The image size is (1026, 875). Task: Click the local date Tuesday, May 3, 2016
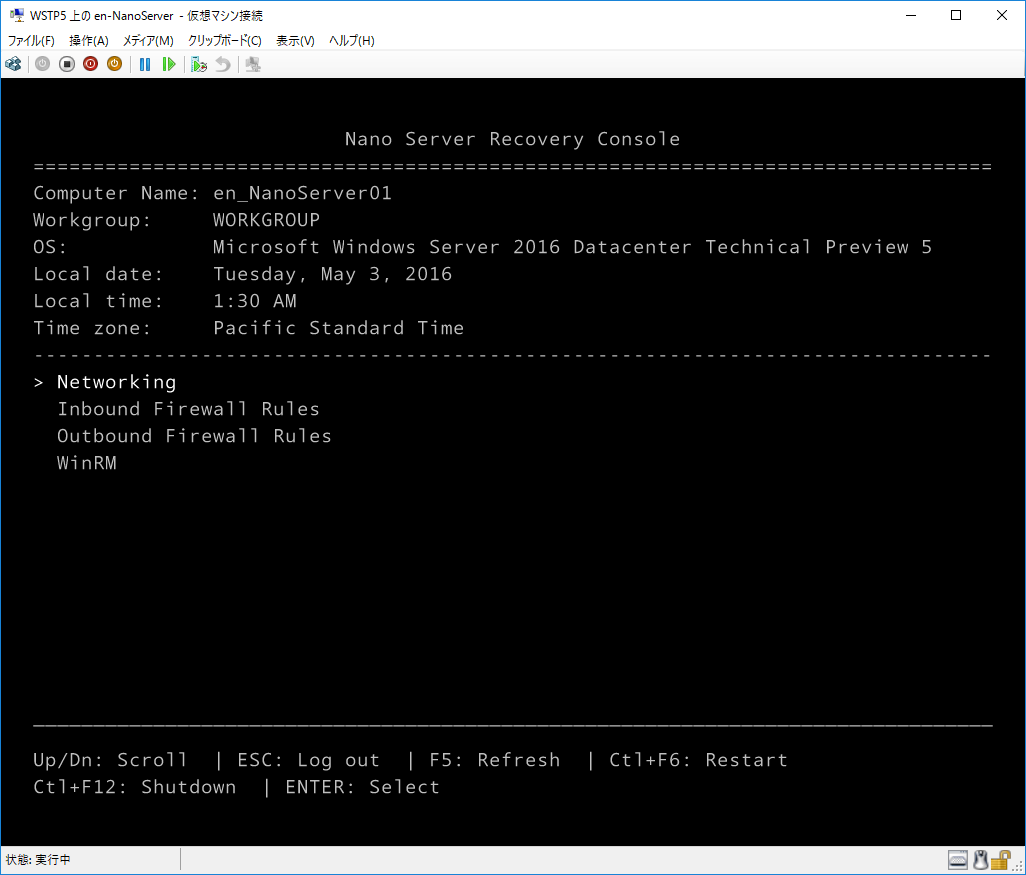[x=332, y=274]
